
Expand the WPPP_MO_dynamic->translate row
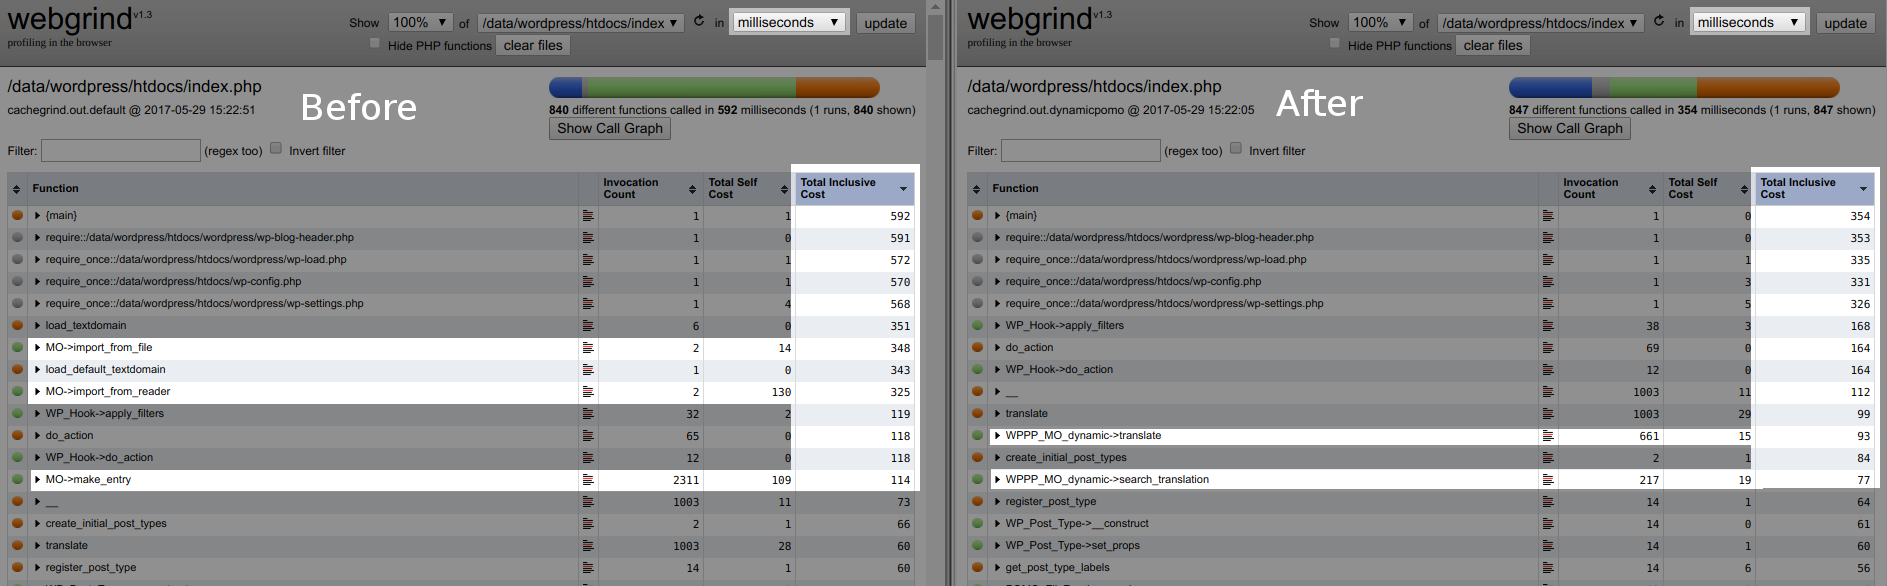998,436
